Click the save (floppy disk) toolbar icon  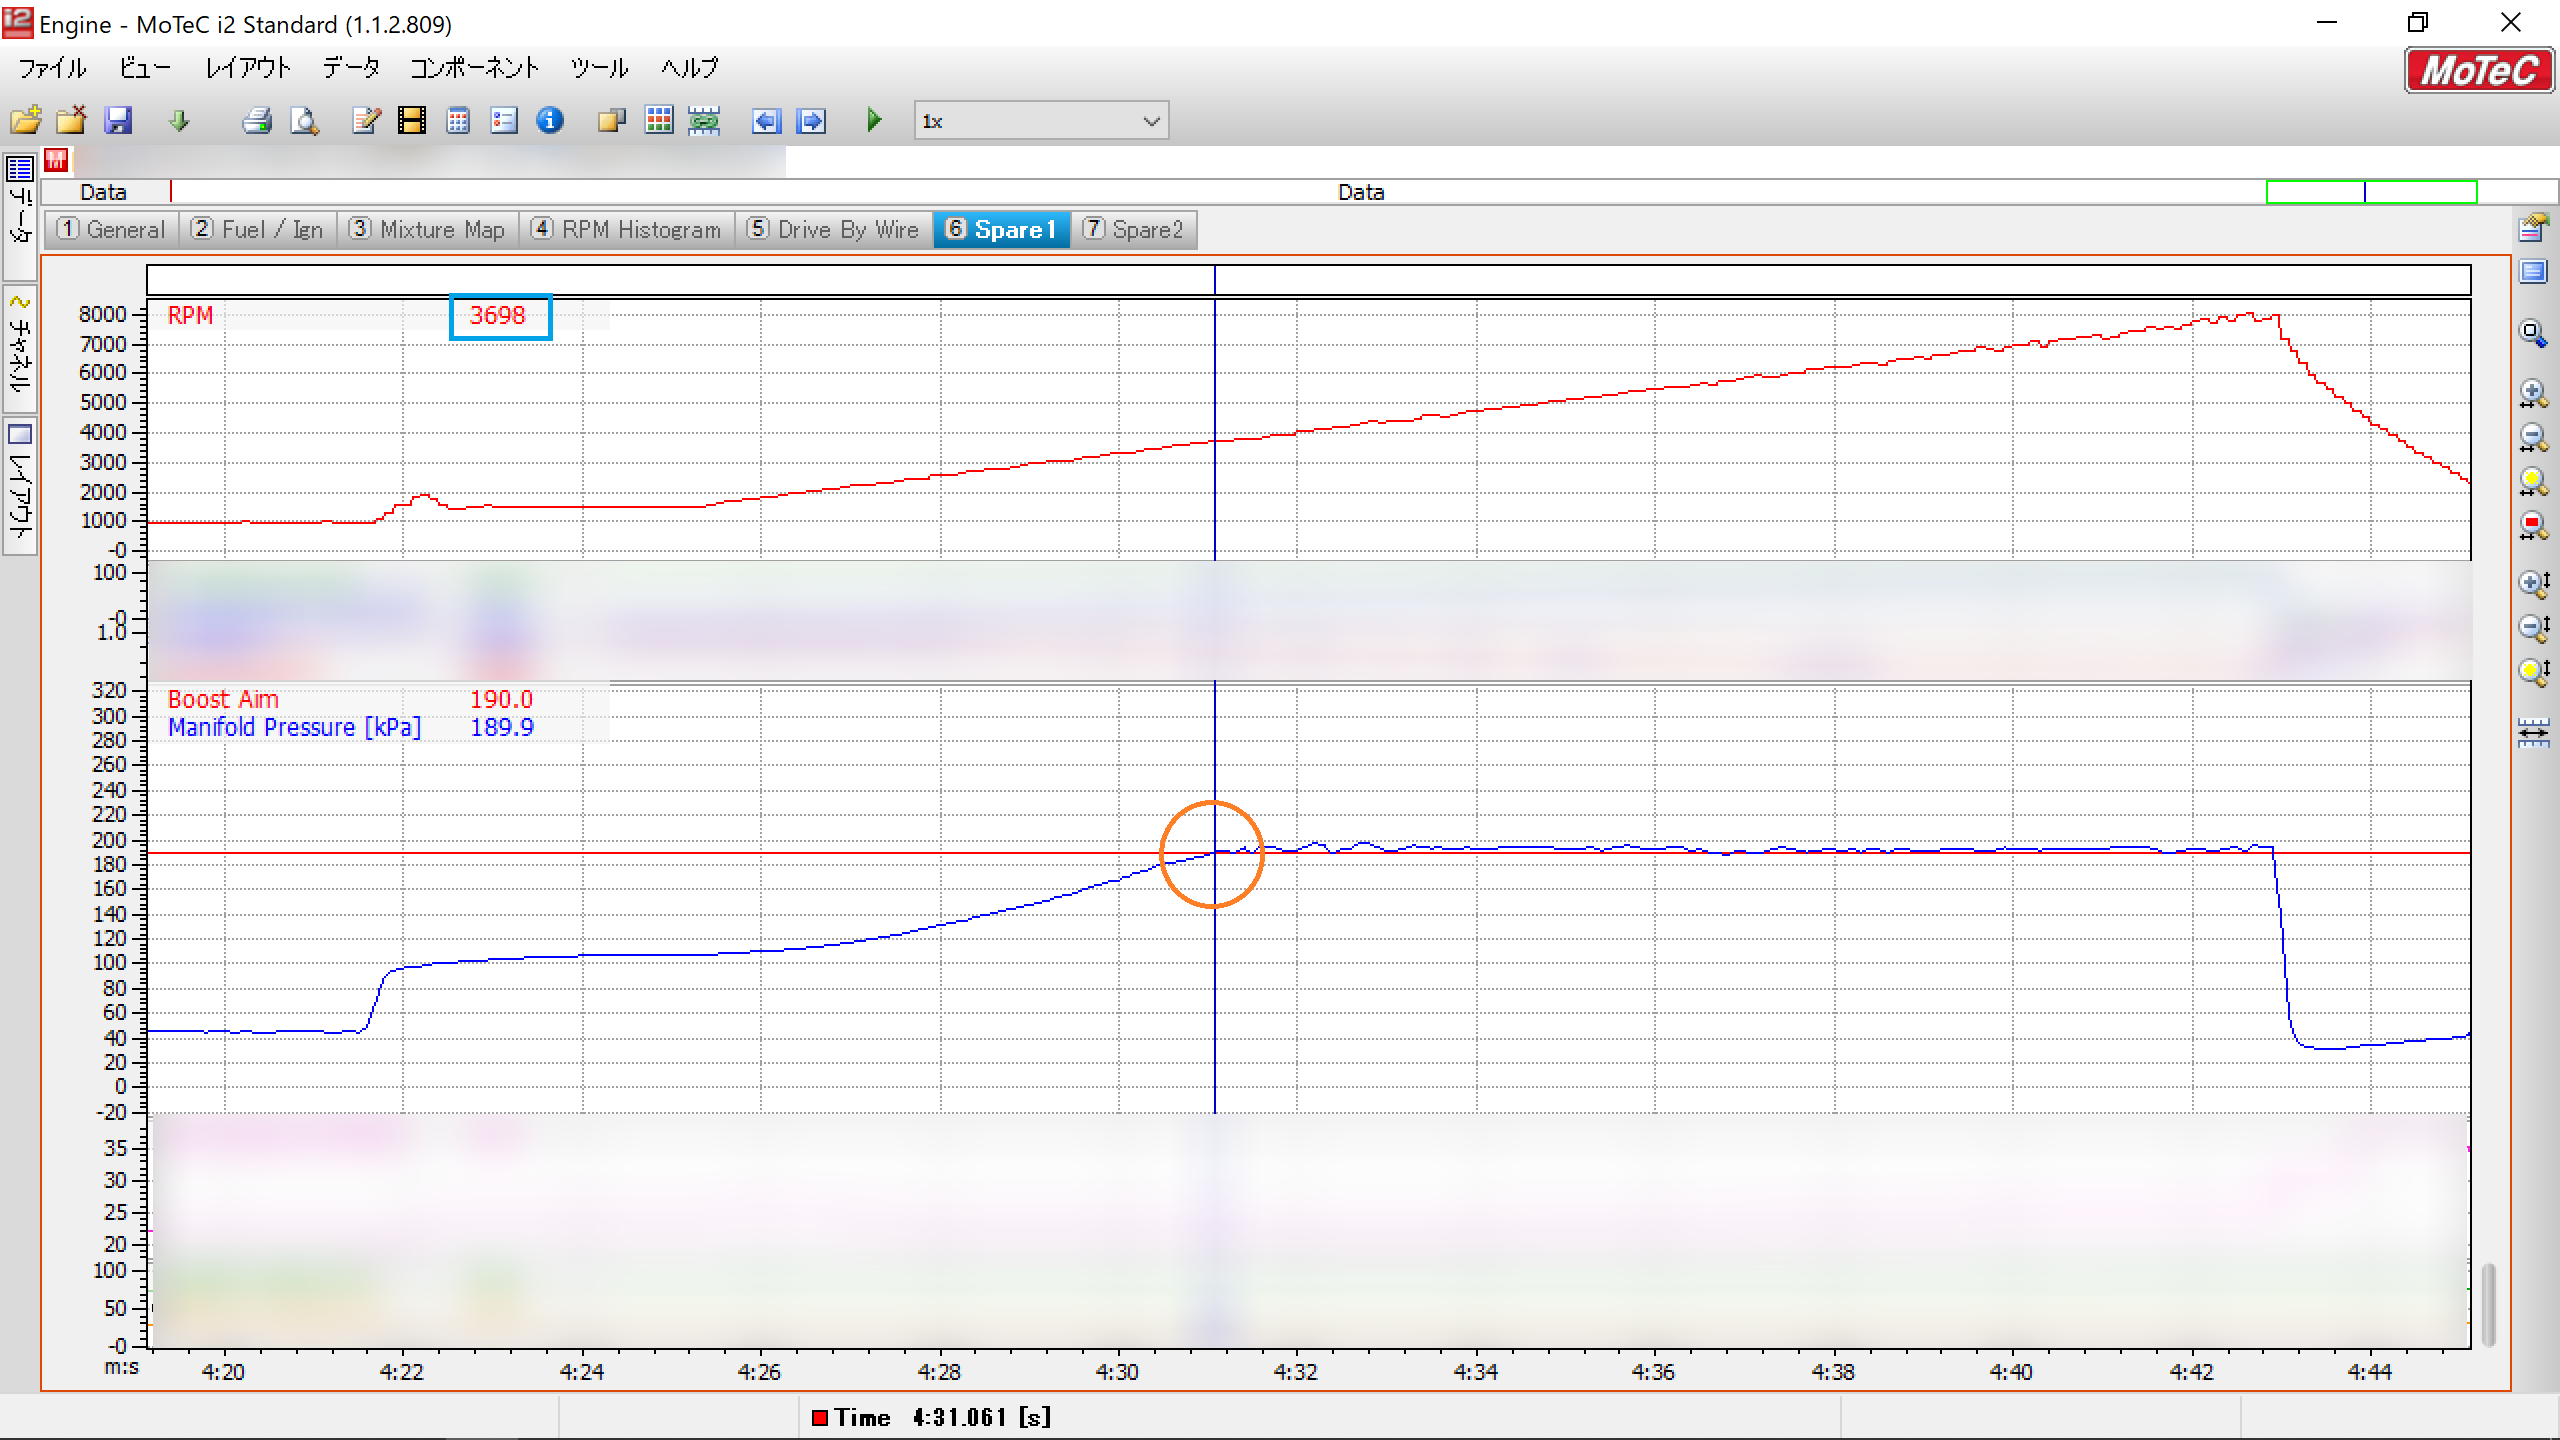coord(118,121)
